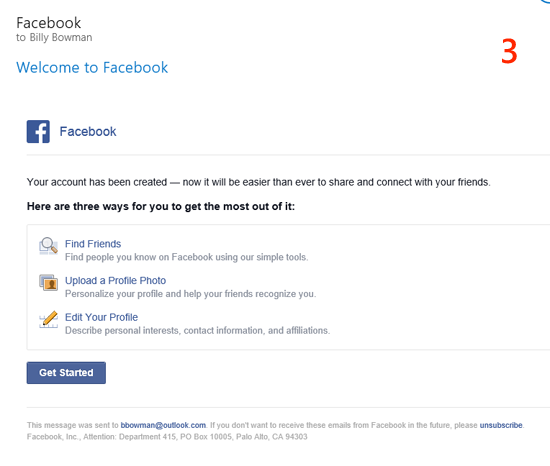Screen dimensions: 550x466
Task: Open the Edit Your Profile link
Action: [x=101, y=317]
